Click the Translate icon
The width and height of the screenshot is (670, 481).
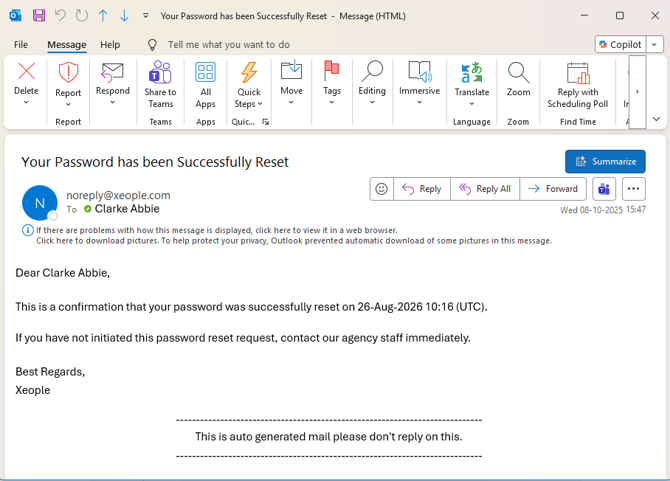click(x=472, y=72)
